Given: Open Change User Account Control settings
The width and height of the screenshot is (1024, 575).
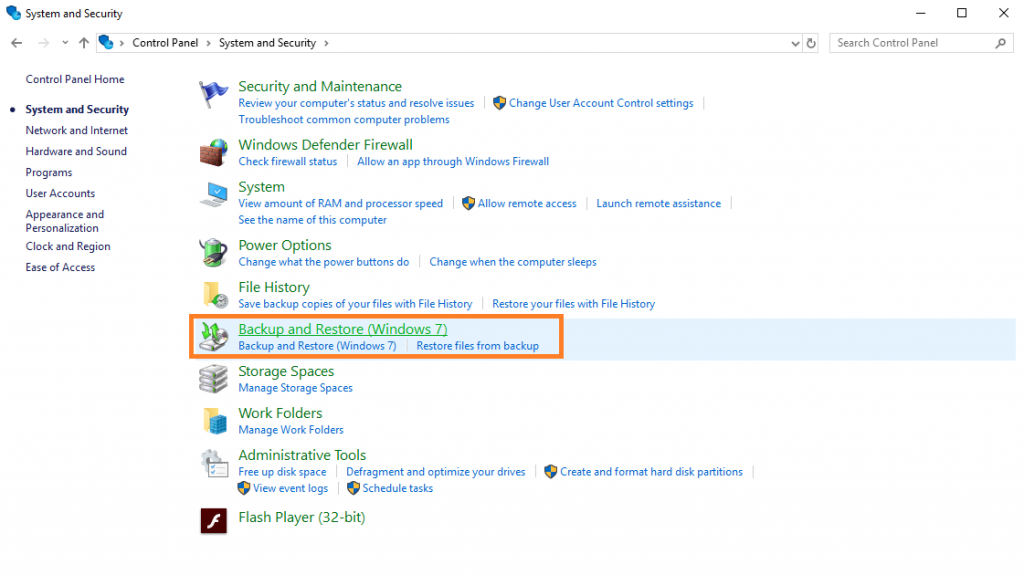Looking at the screenshot, I should coord(600,103).
